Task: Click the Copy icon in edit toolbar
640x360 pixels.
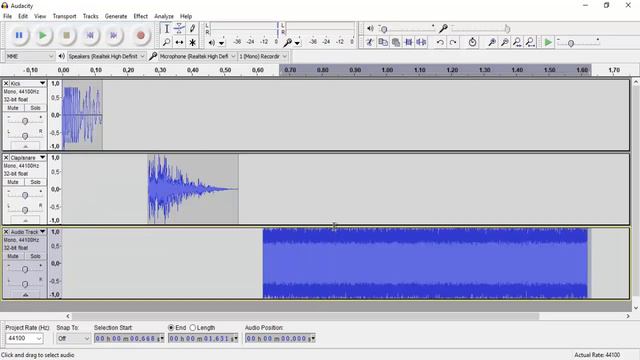Action: [383, 42]
